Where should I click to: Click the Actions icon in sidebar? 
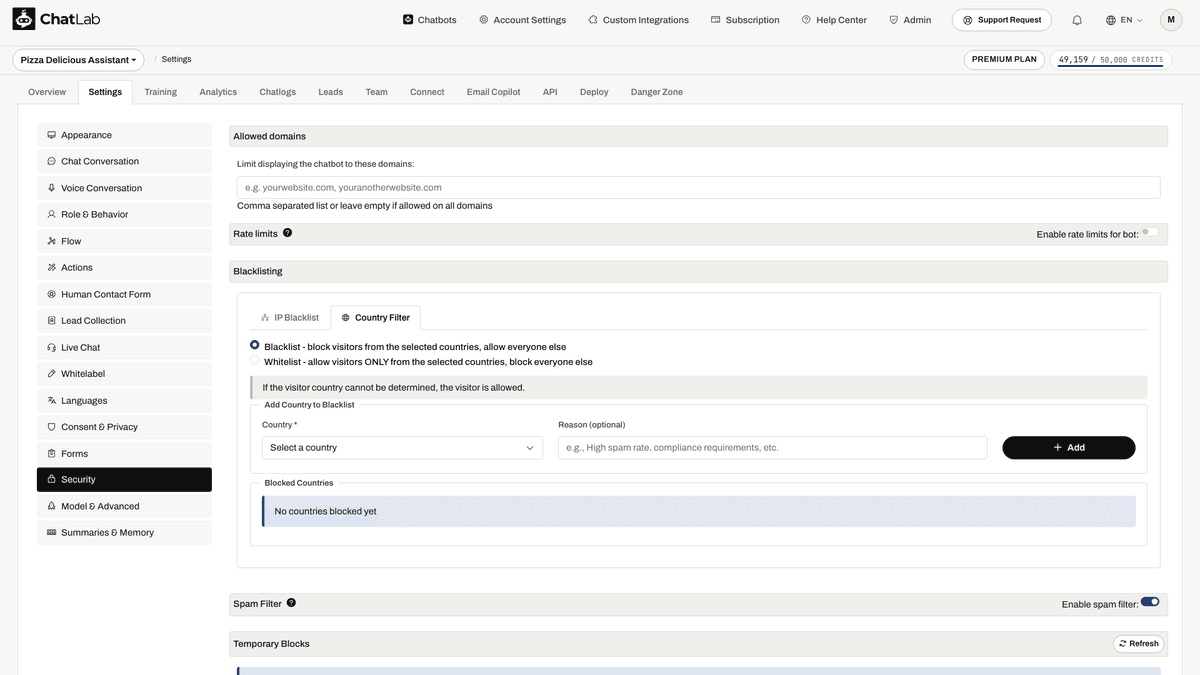point(51,267)
